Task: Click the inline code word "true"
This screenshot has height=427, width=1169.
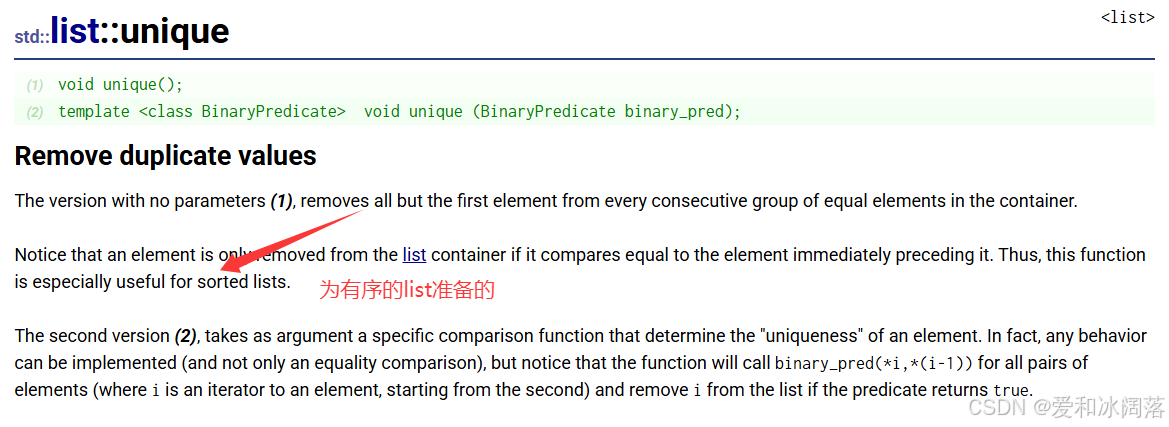Action: [1012, 390]
